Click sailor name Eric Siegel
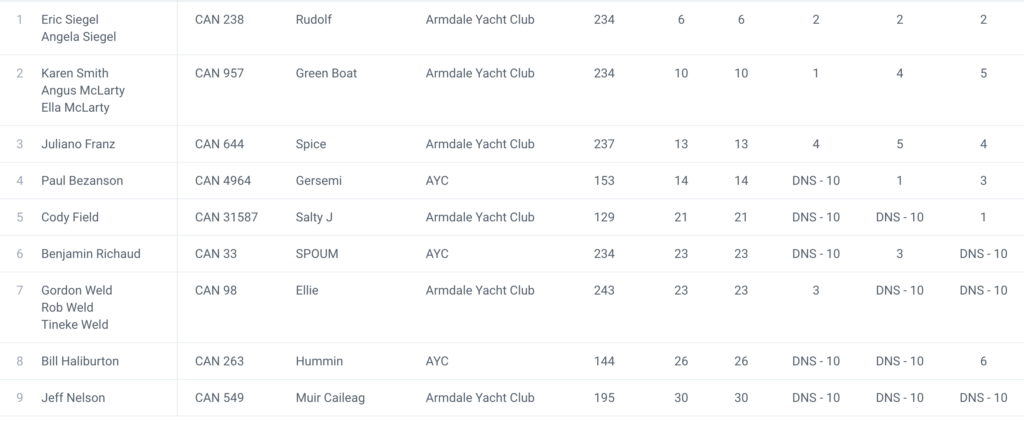The width and height of the screenshot is (1024, 421). coord(70,20)
